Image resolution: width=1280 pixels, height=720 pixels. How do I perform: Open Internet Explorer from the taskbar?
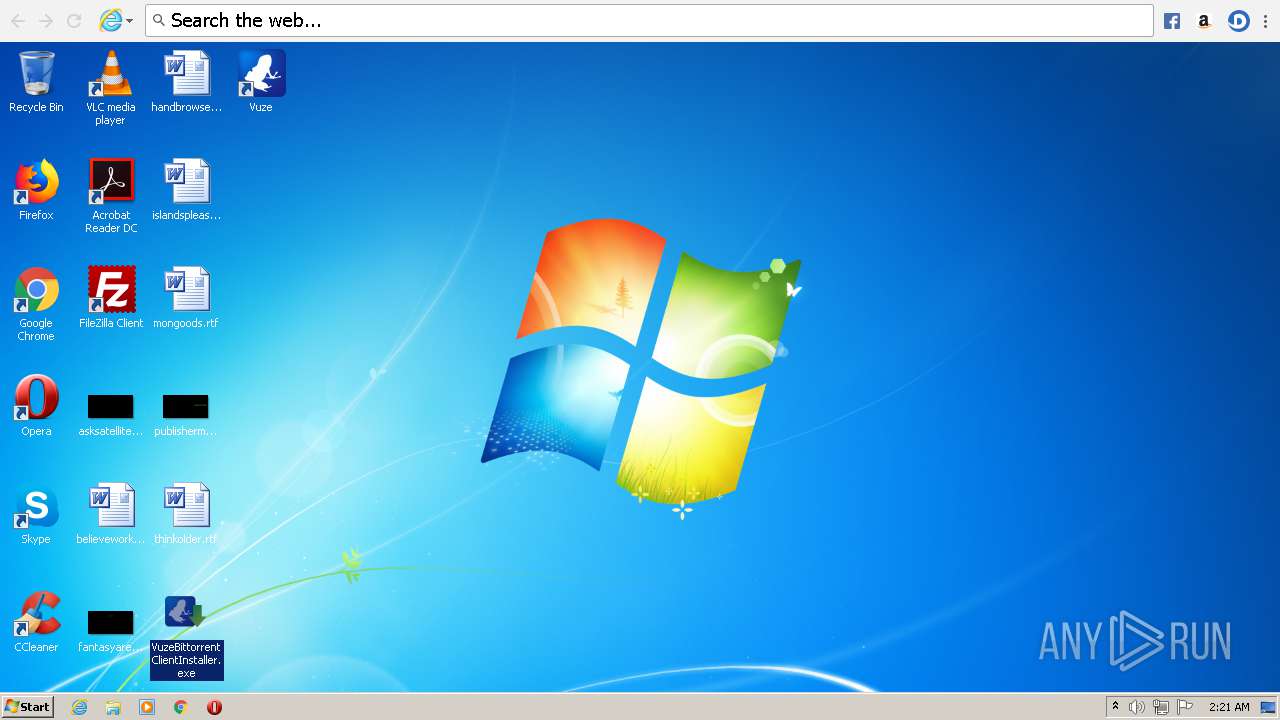[x=80, y=707]
